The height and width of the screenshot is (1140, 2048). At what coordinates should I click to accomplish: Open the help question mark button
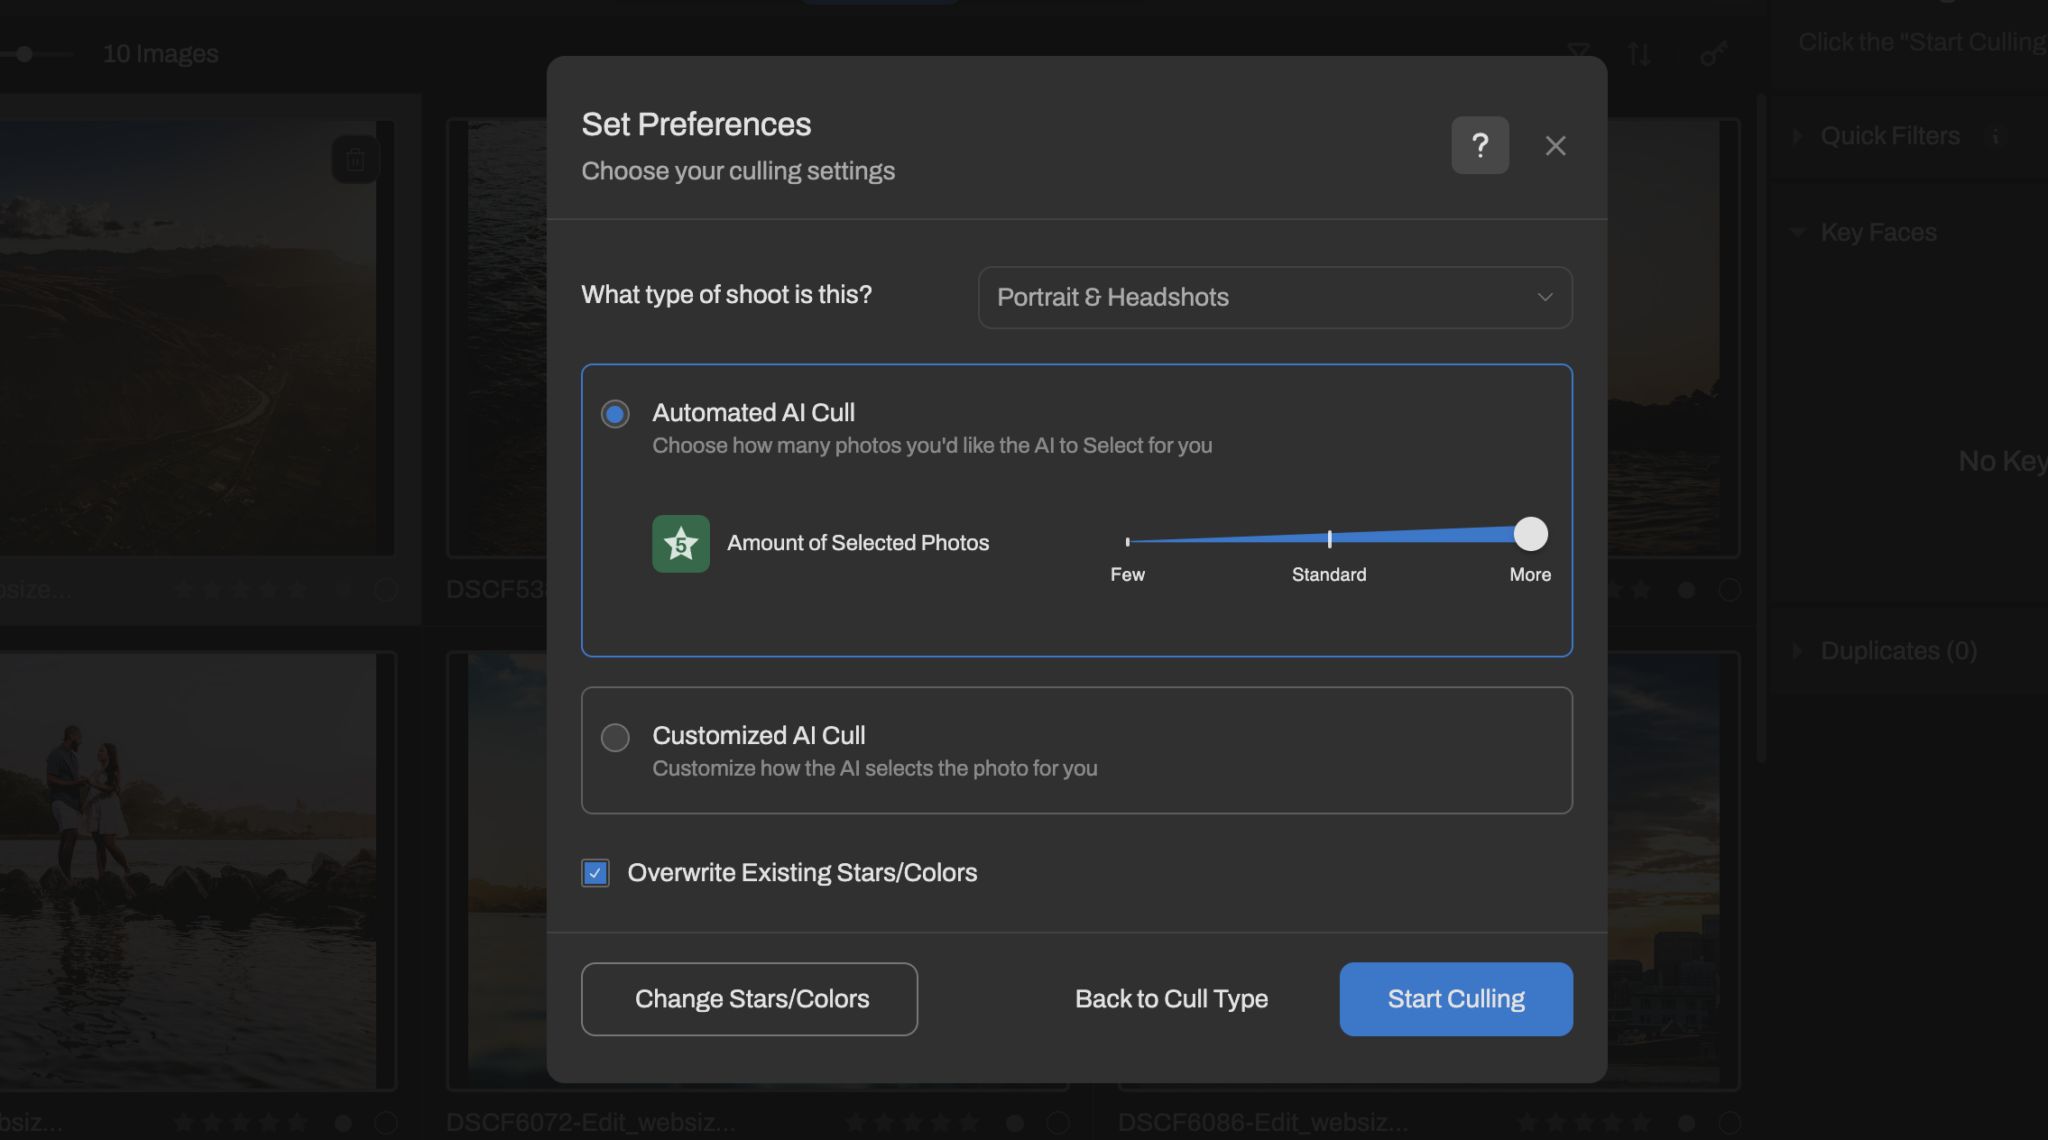coord(1479,146)
